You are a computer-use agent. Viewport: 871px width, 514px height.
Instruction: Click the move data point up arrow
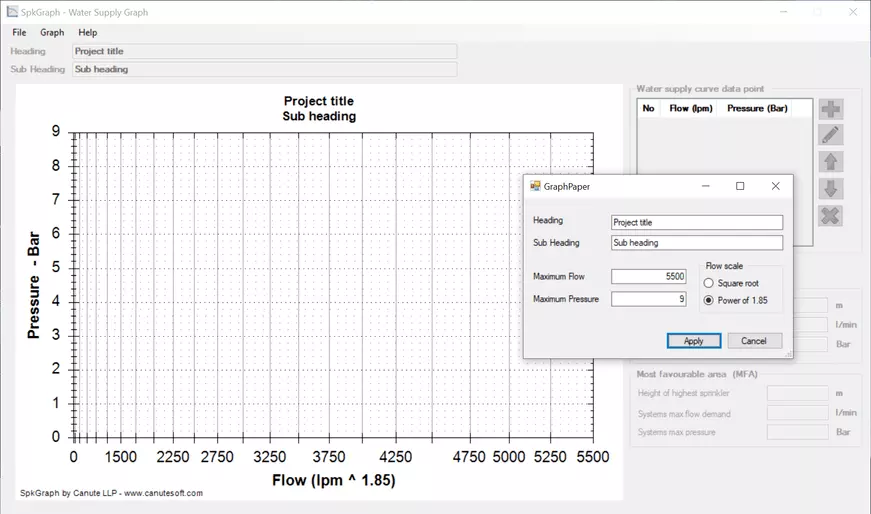[x=830, y=162]
